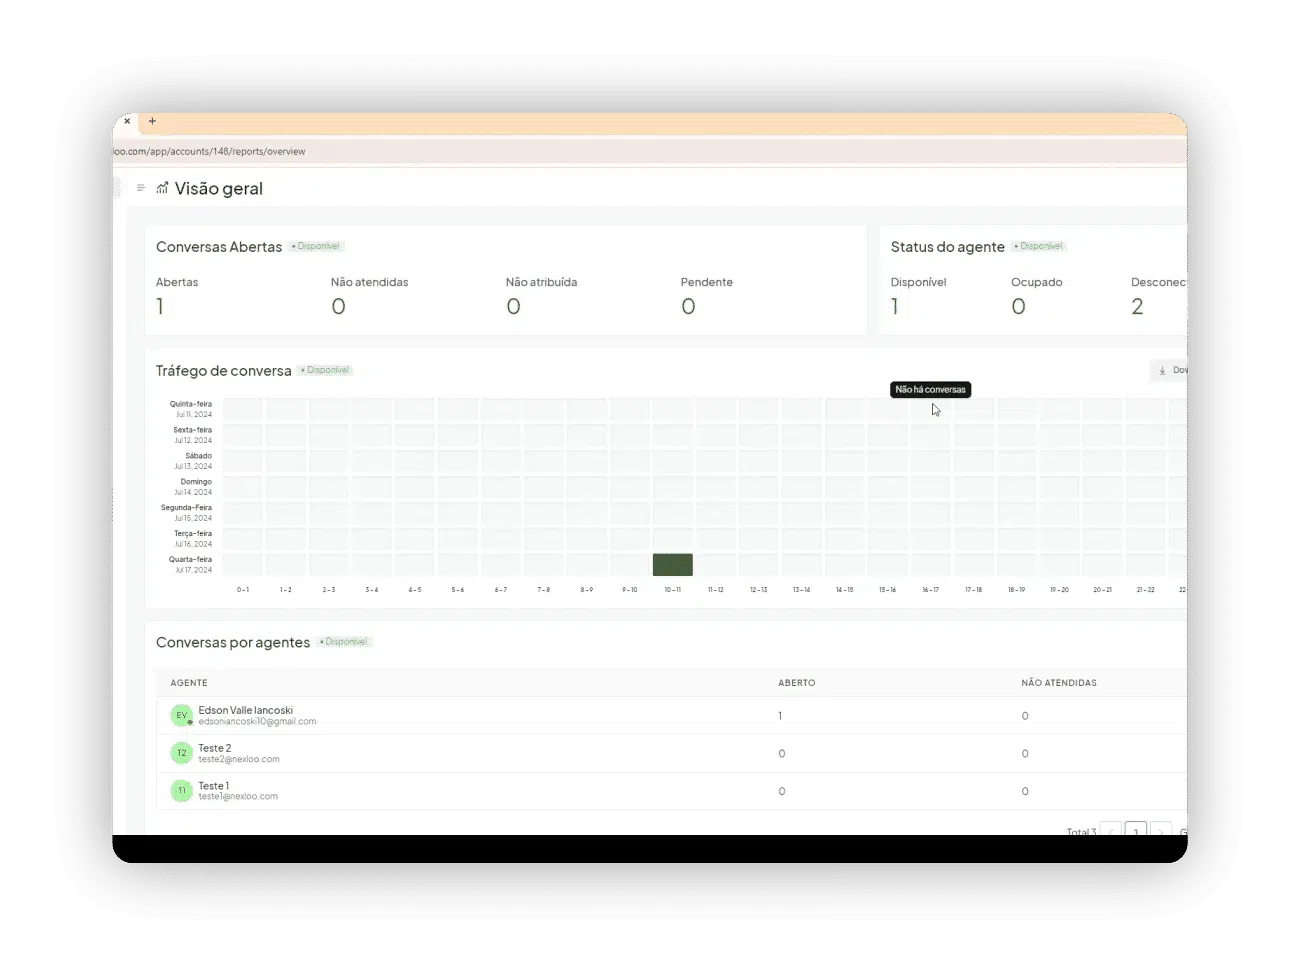Viewport: 1300px width, 976px height.
Task: Go to previous page in agents table pagination
Action: 1112,830
